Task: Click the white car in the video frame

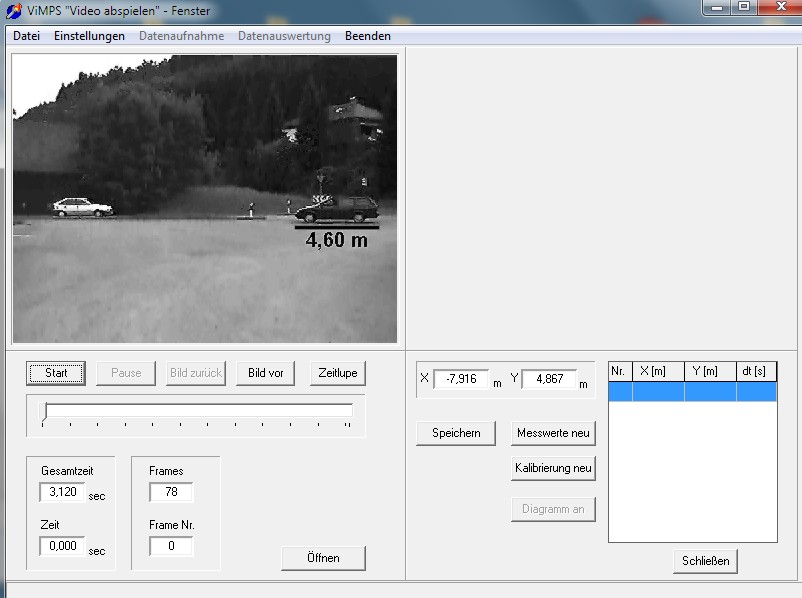Action: [x=82, y=207]
